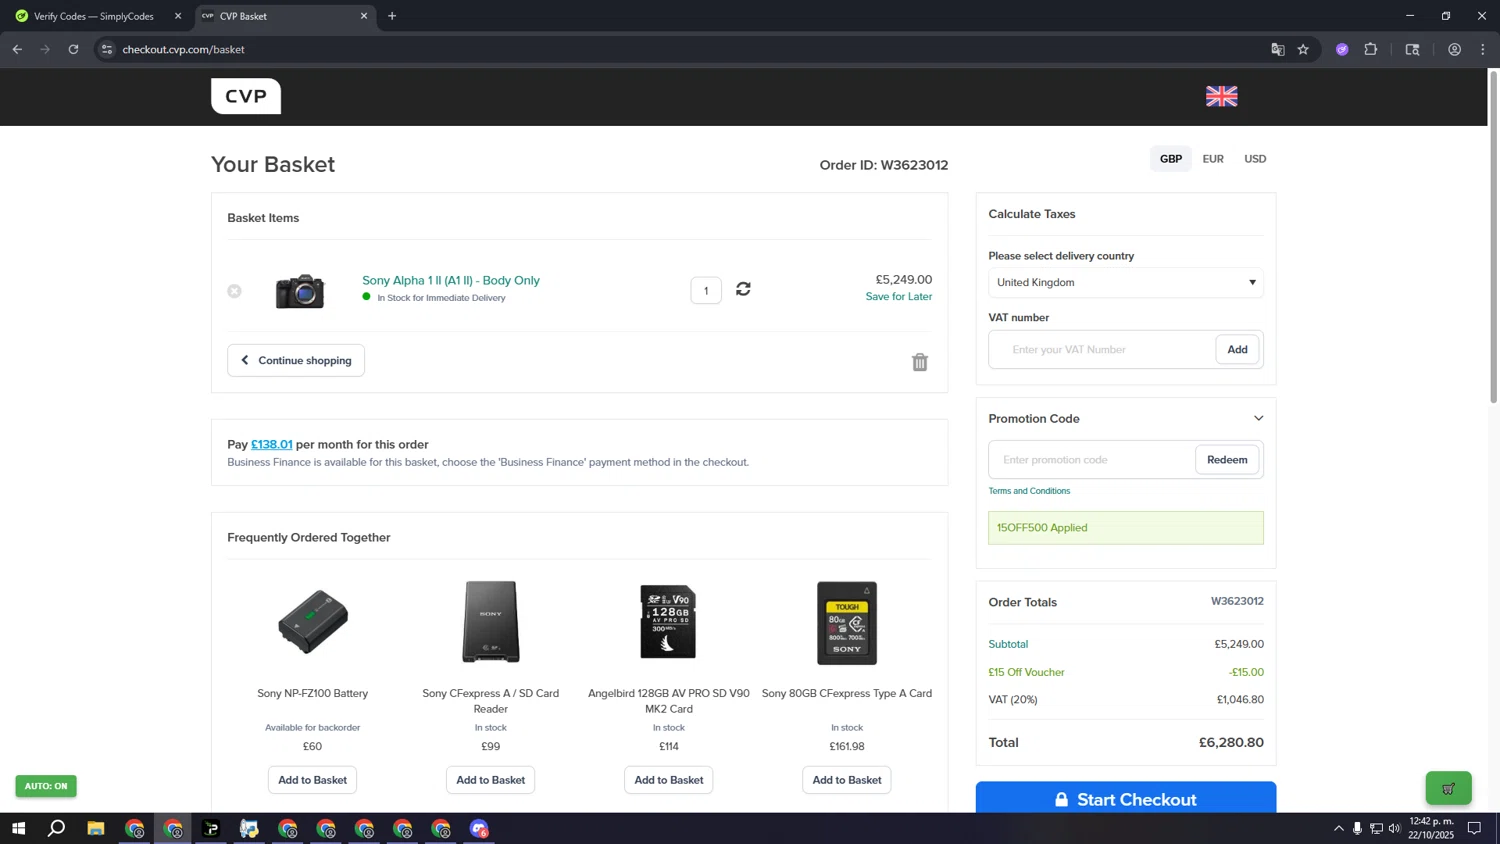Add Sony CFexpress card reader to basket
The width and height of the screenshot is (1500, 844).
point(491,780)
